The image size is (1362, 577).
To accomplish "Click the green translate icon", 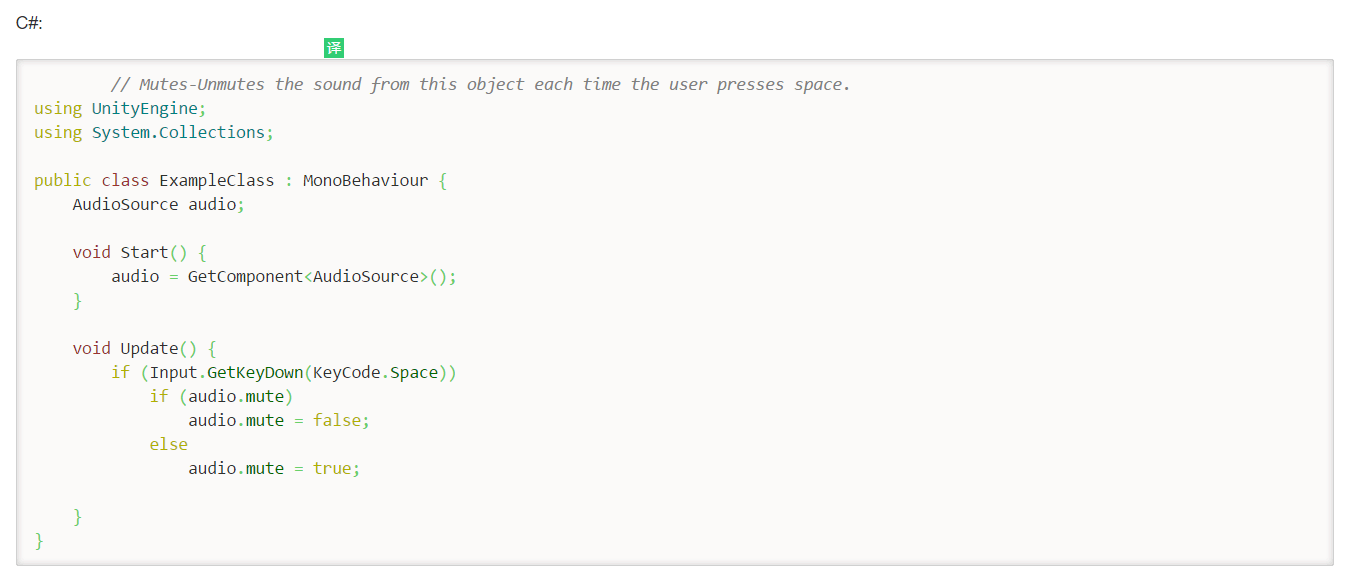I will (334, 48).
